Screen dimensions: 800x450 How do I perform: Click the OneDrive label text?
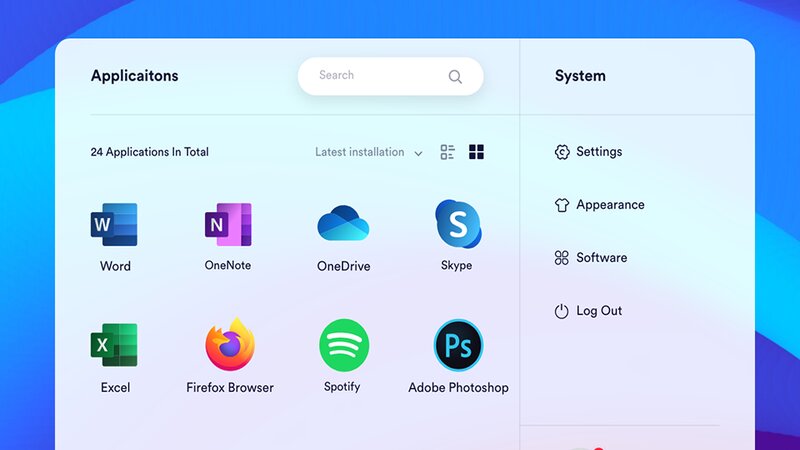tap(343, 266)
